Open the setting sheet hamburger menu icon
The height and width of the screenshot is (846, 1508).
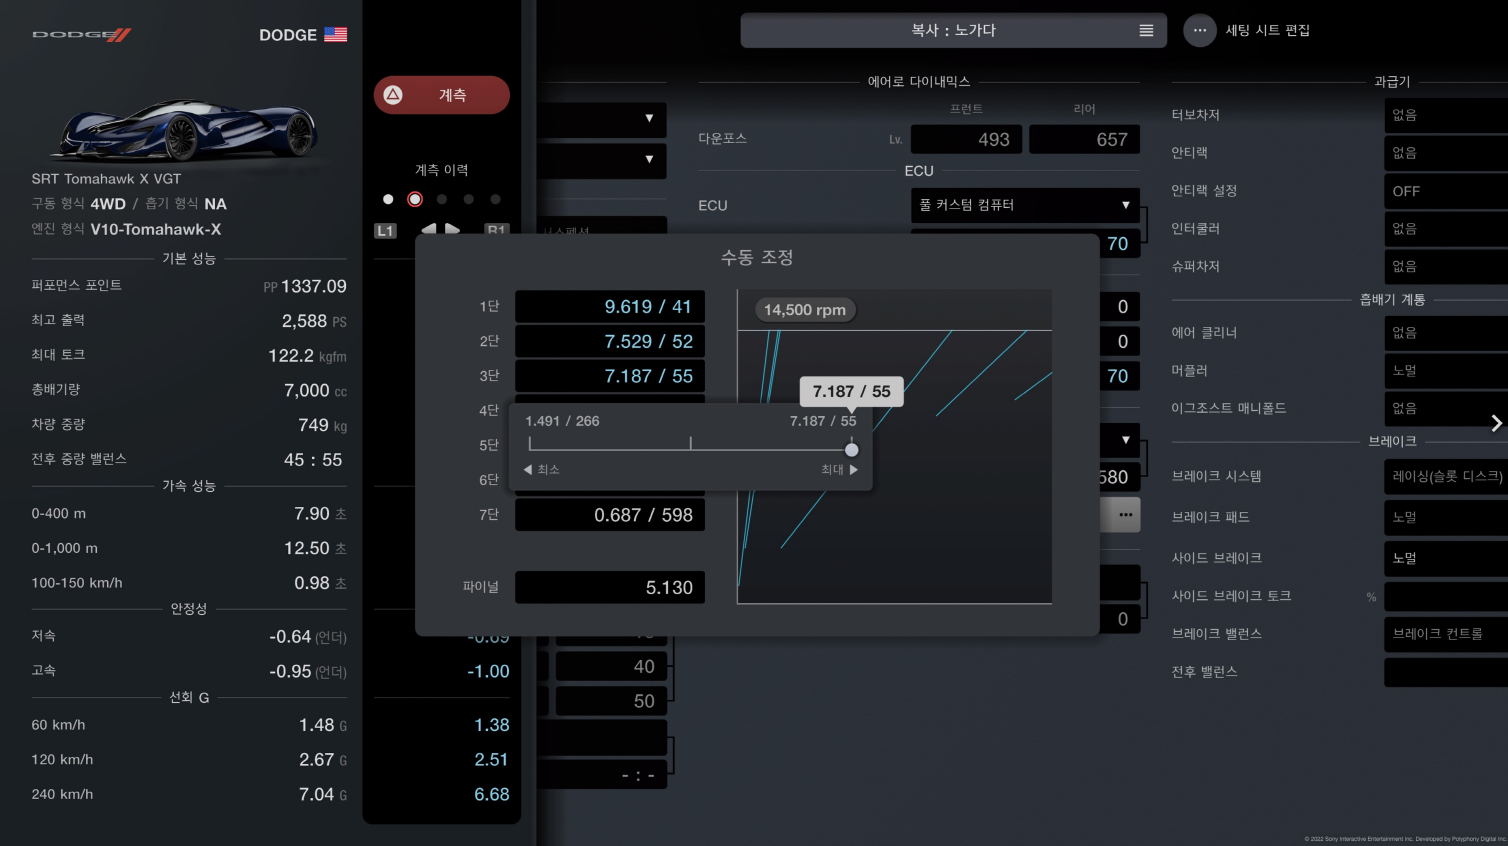[x=1146, y=30]
